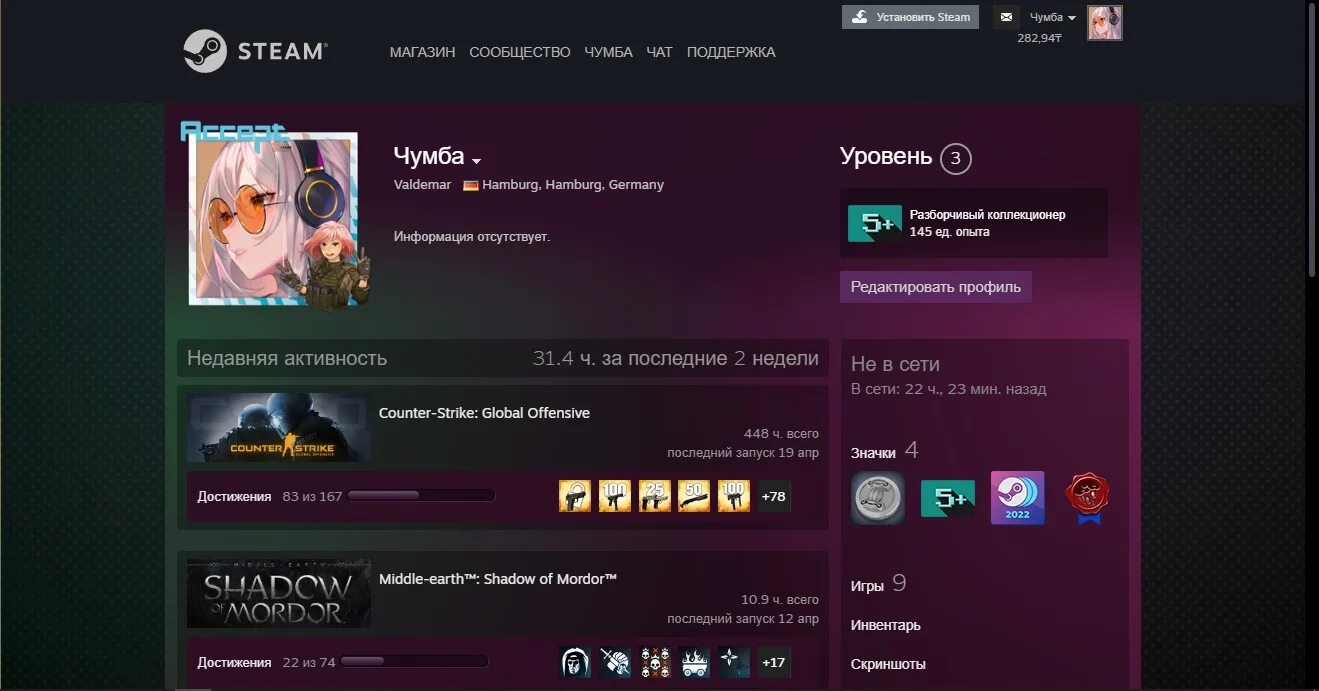The image size is (1319, 691).
Task: Open the Игры 9 games link
Action: click(x=878, y=585)
